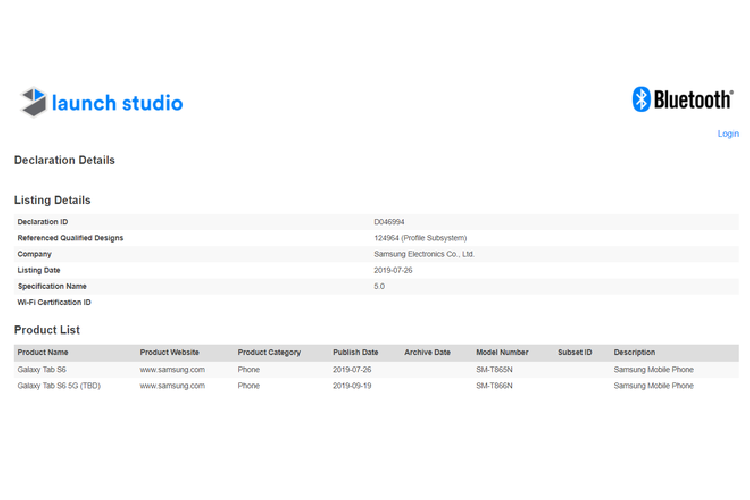Select the Galaxy Tab S6 5G (TBD) product name
The height and width of the screenshot is (500, 750).
coord(59,386)
